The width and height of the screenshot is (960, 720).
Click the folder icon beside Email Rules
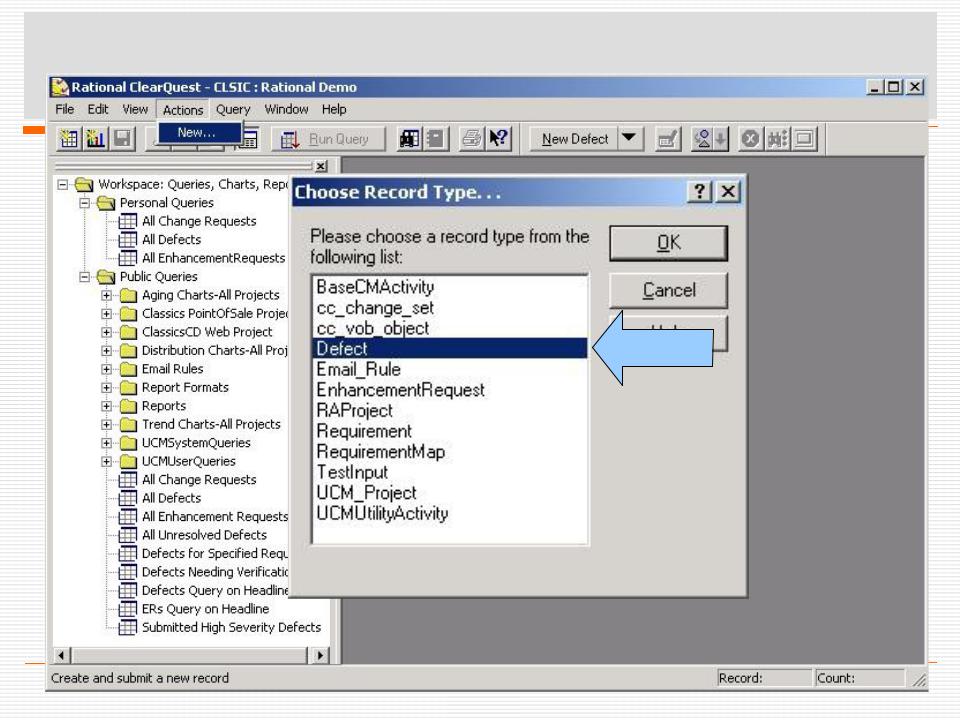tap(128, 369)
